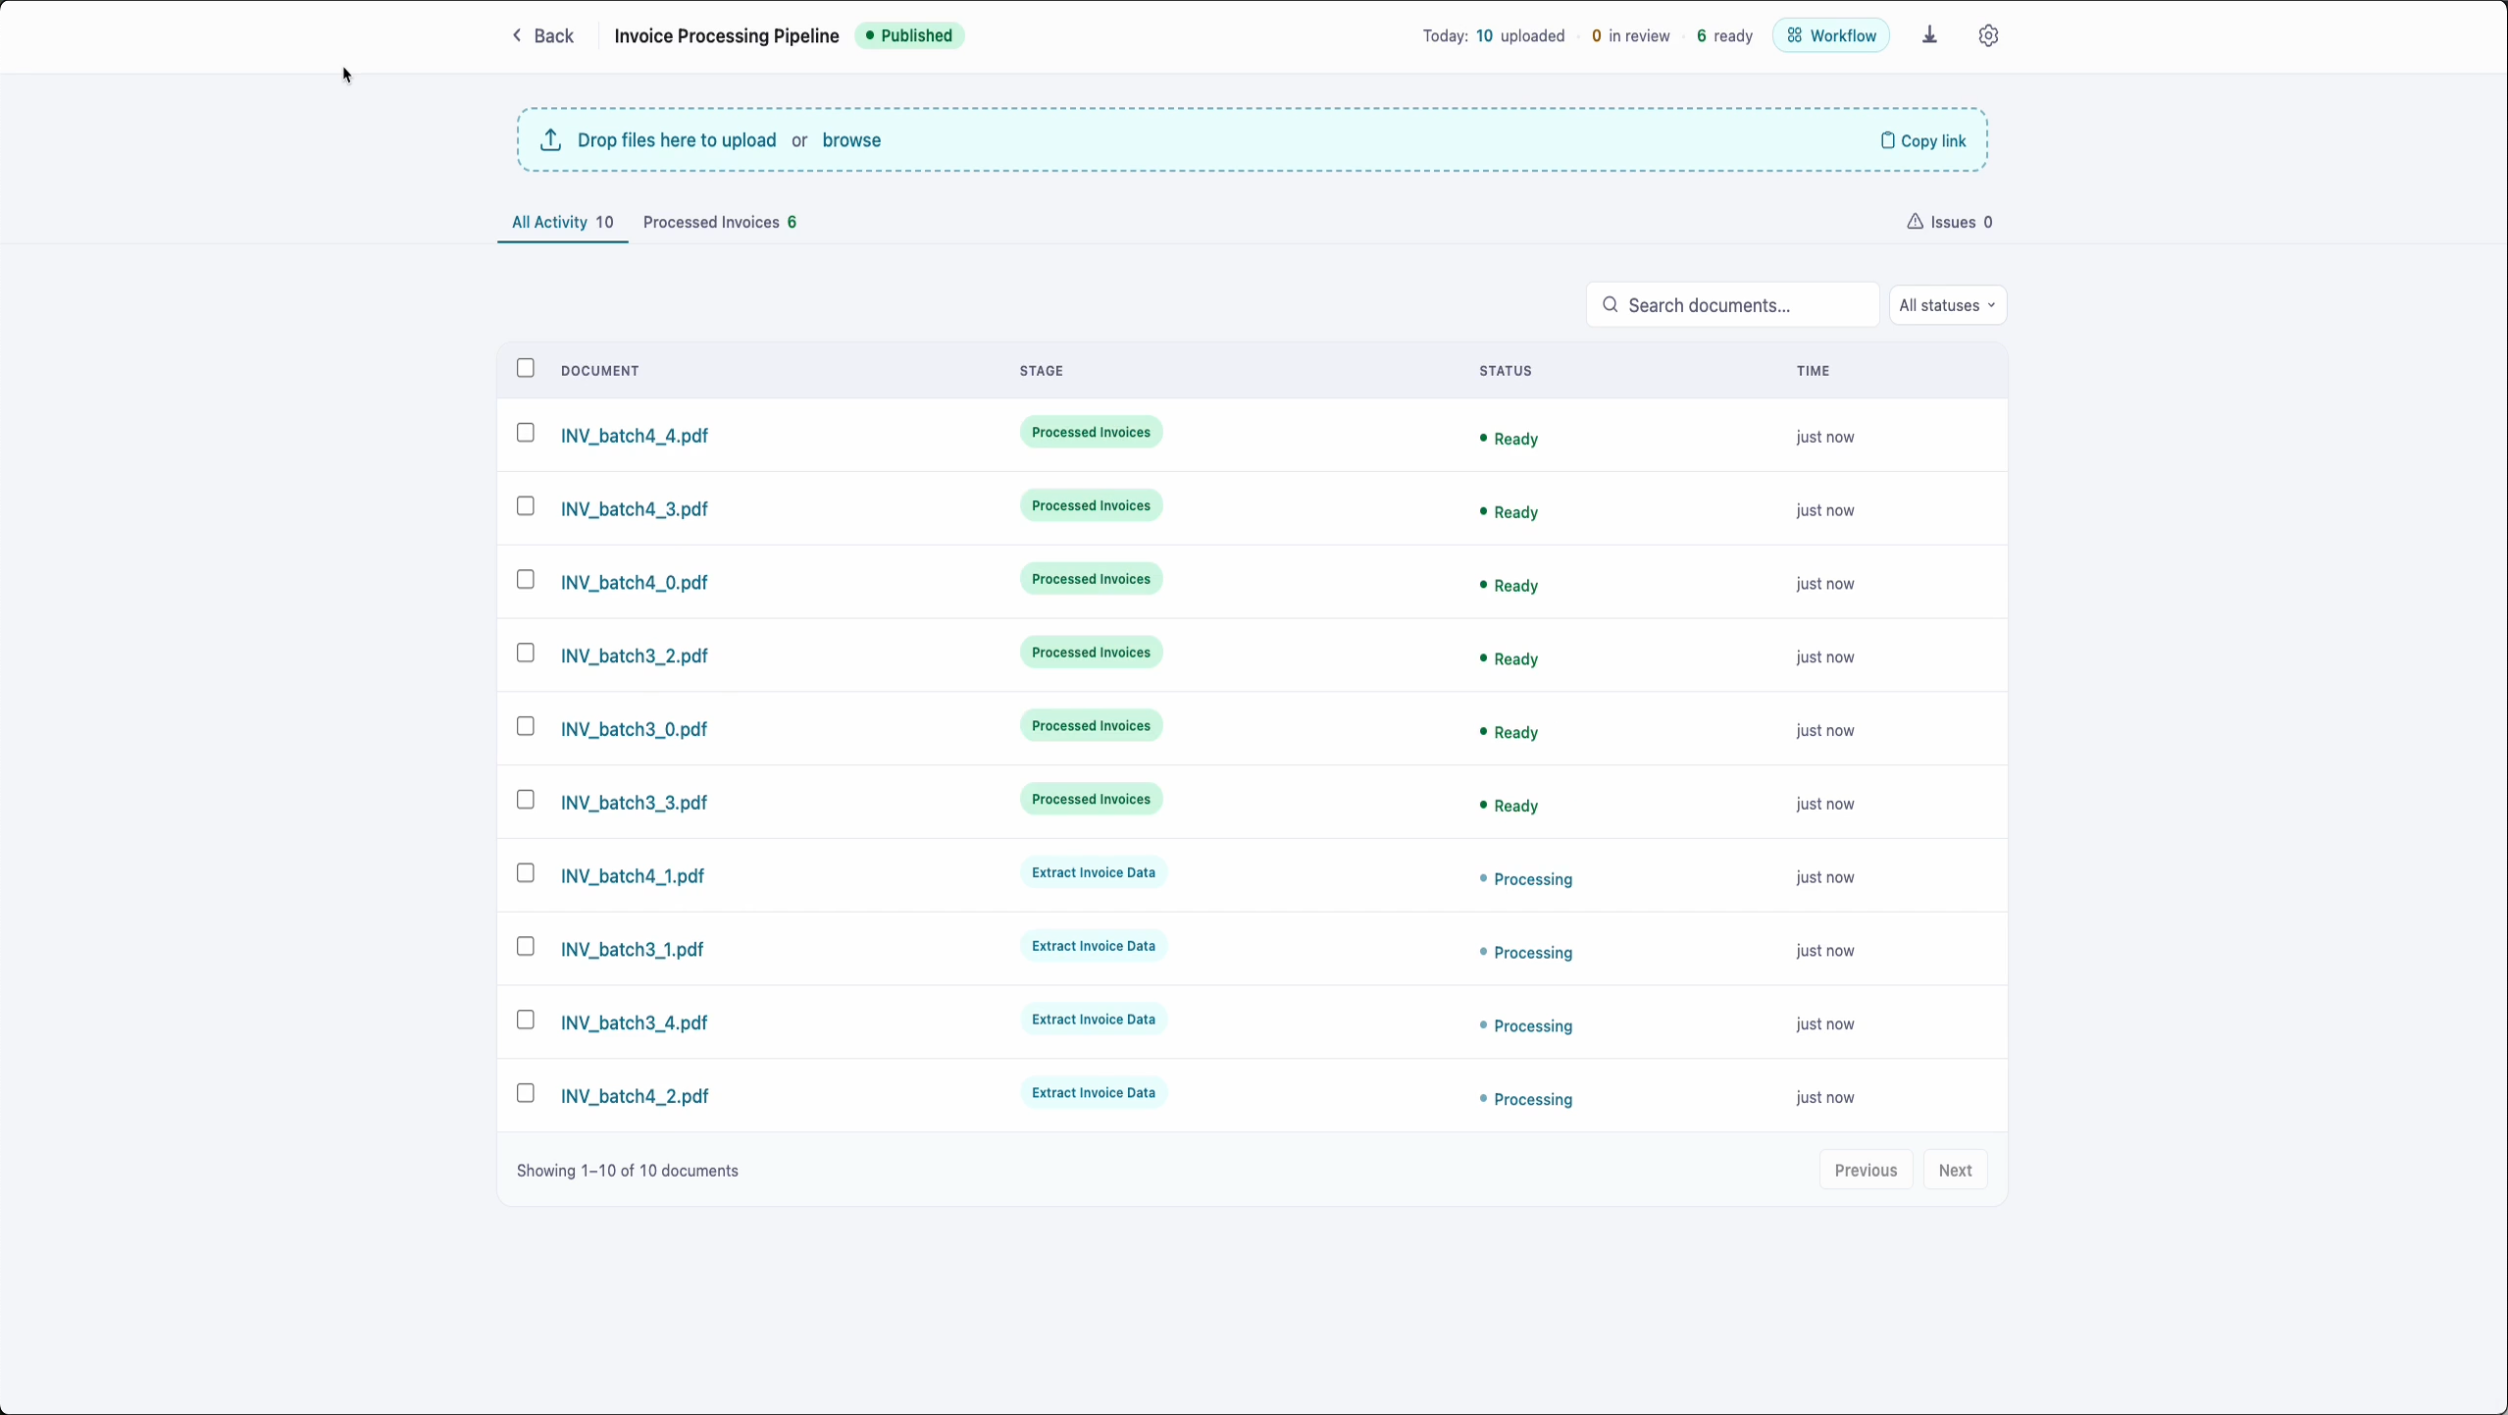Switch to the Processed Invoices tab

pyautogui.click(x=719, y=222)
